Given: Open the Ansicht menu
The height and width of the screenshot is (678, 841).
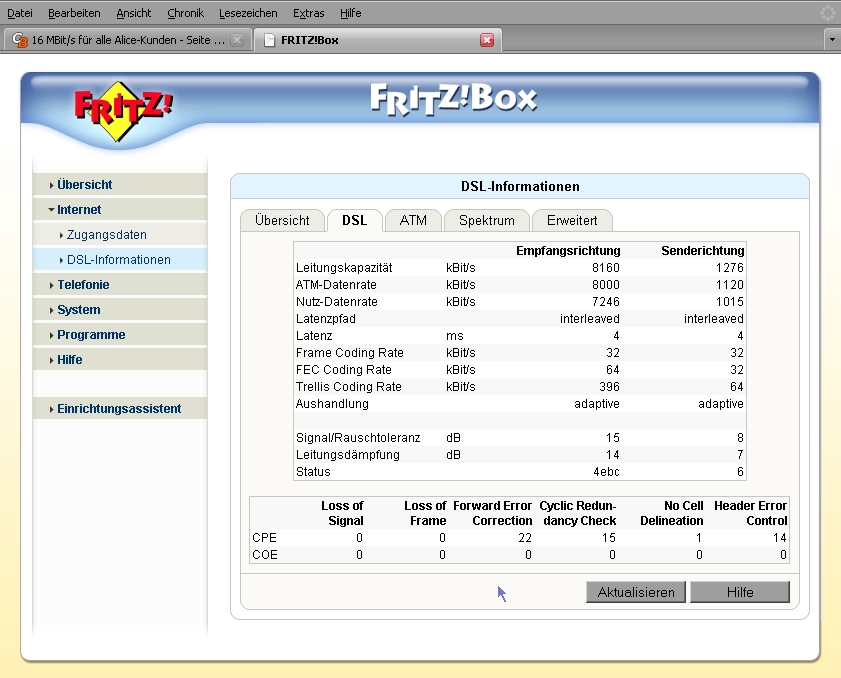Looking at the screenshot, I should pos(134,13).
